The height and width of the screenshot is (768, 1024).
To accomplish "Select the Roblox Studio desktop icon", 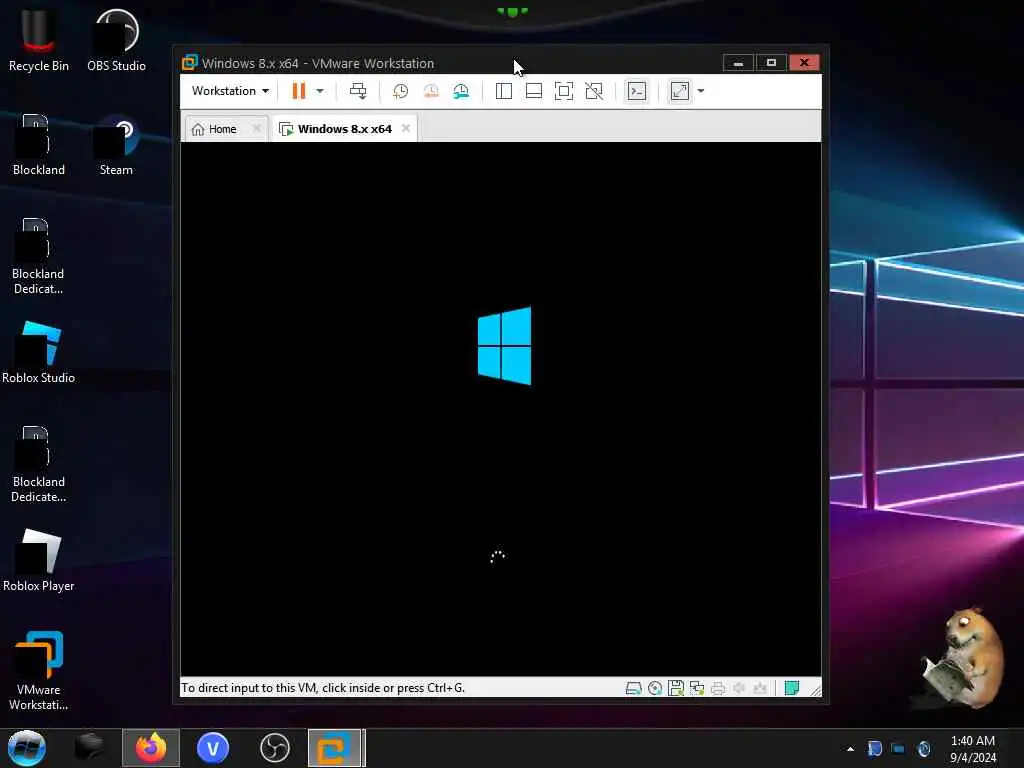I will click(39, 353).
